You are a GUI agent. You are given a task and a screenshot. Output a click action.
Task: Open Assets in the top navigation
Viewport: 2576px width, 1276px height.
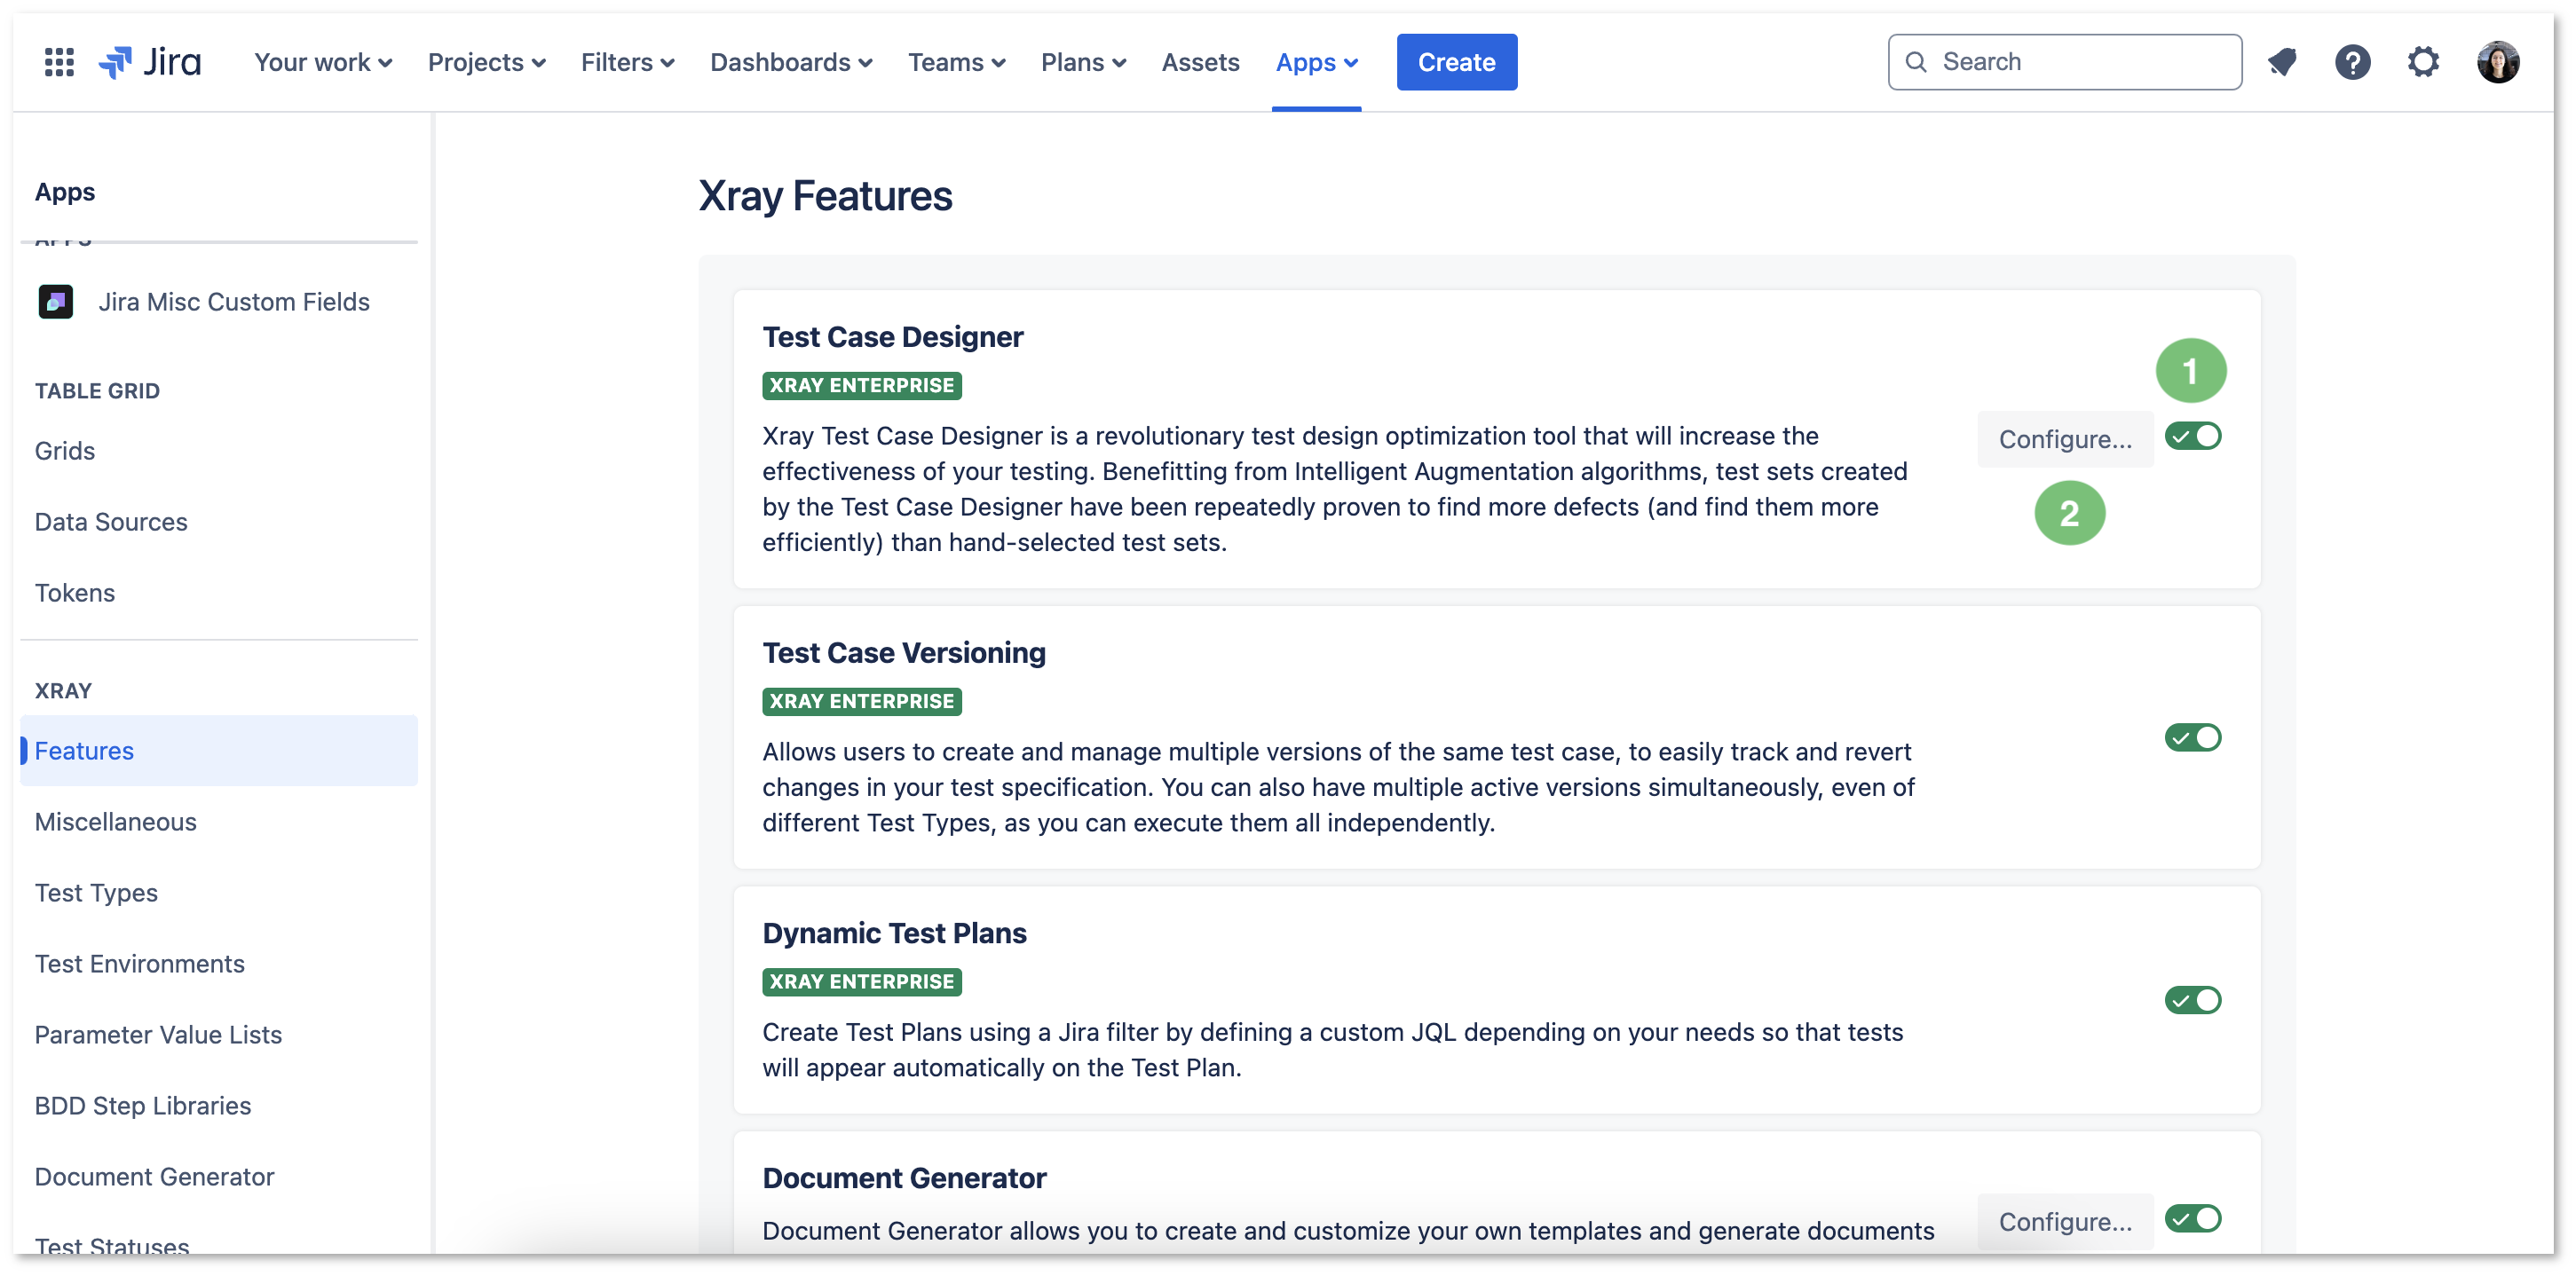click(x=1200, y=62)
